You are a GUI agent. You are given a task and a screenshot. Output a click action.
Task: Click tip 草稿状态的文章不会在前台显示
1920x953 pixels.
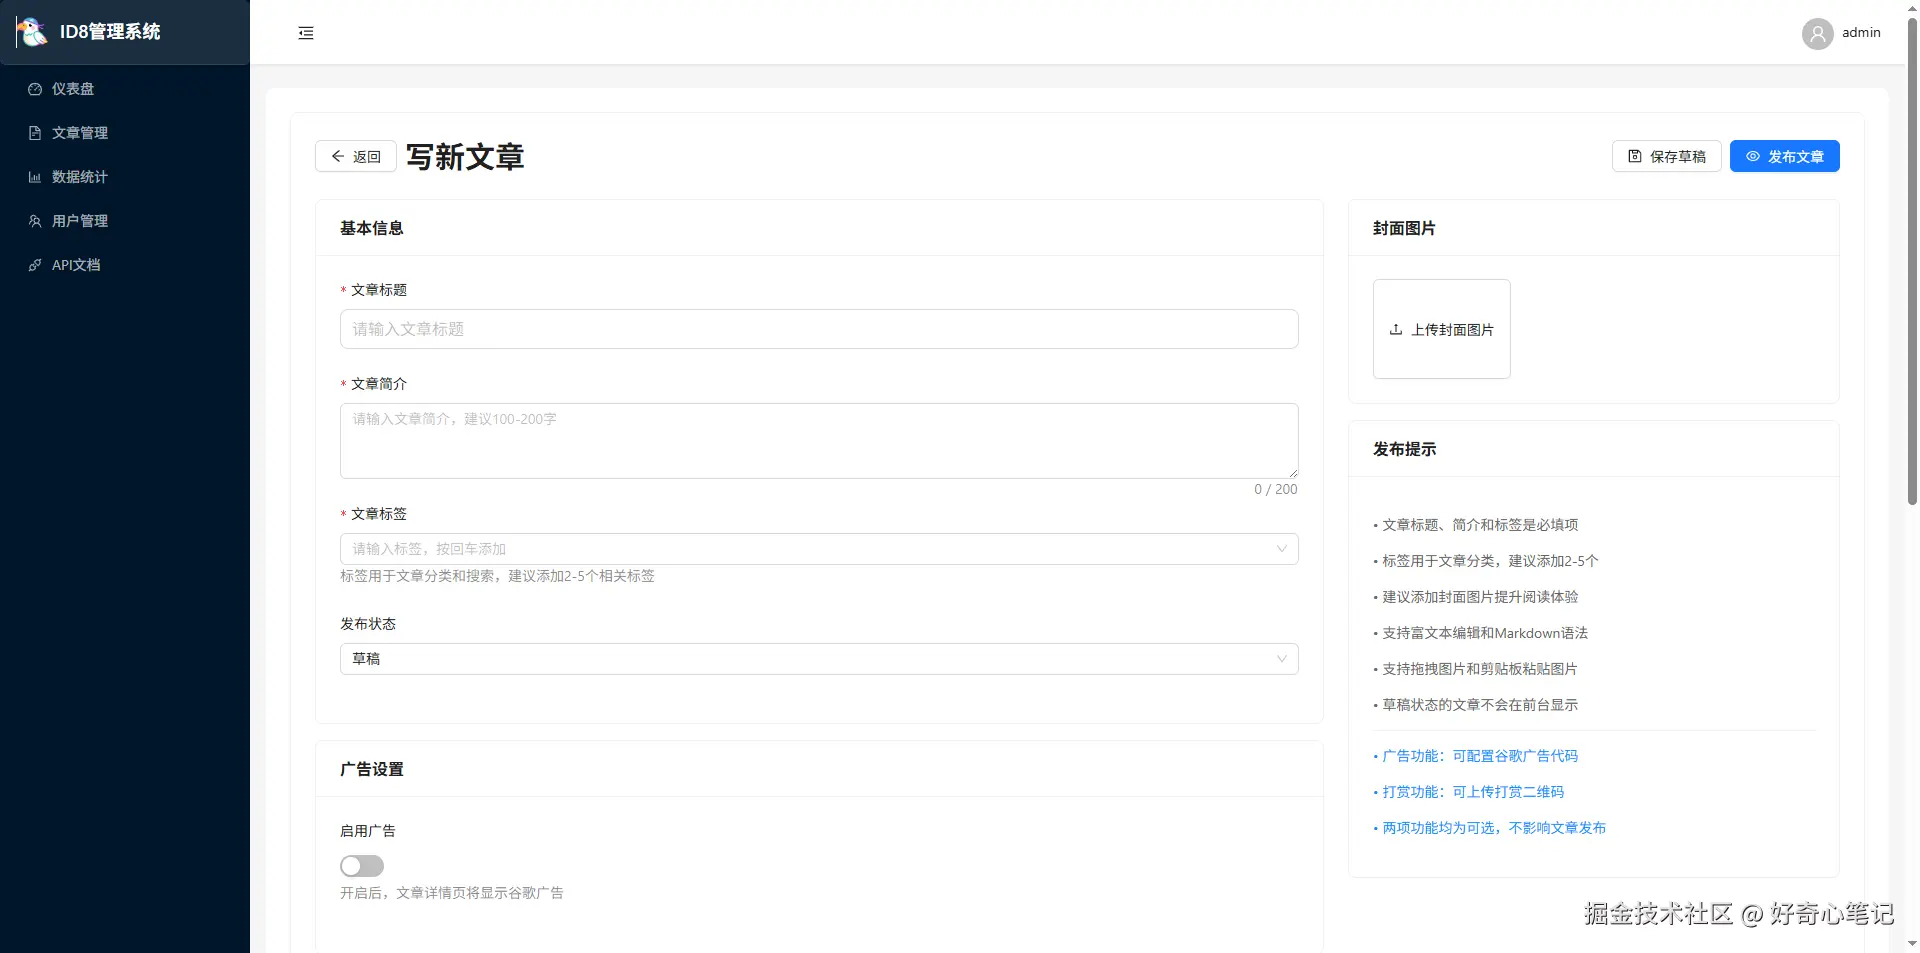(x=1476, y=705)
